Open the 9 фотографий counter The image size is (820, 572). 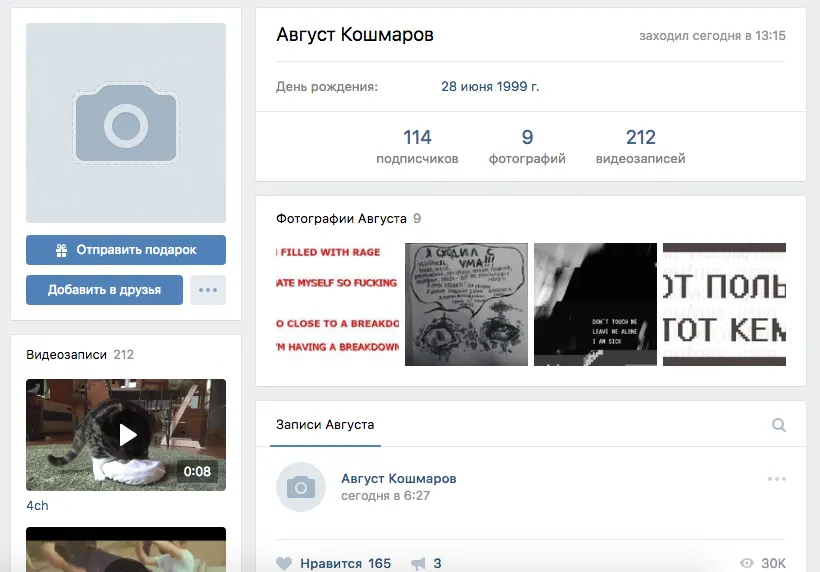pos(527,146)
